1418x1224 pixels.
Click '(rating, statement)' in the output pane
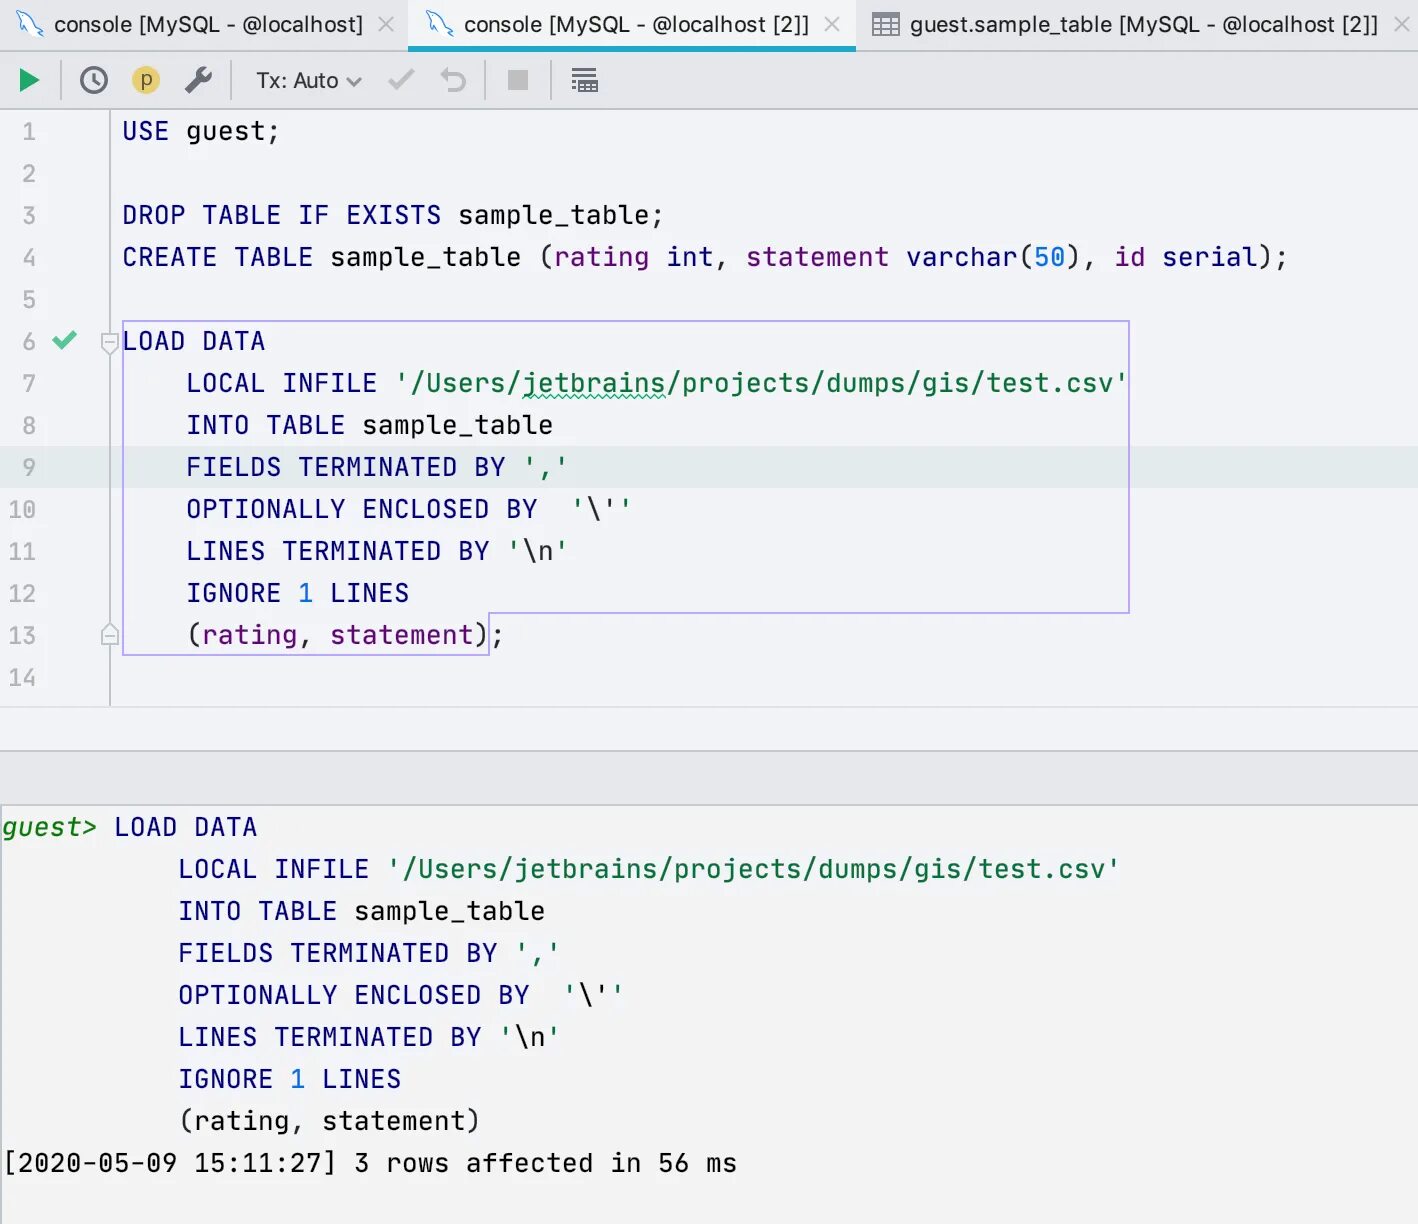click(330, 1121)
